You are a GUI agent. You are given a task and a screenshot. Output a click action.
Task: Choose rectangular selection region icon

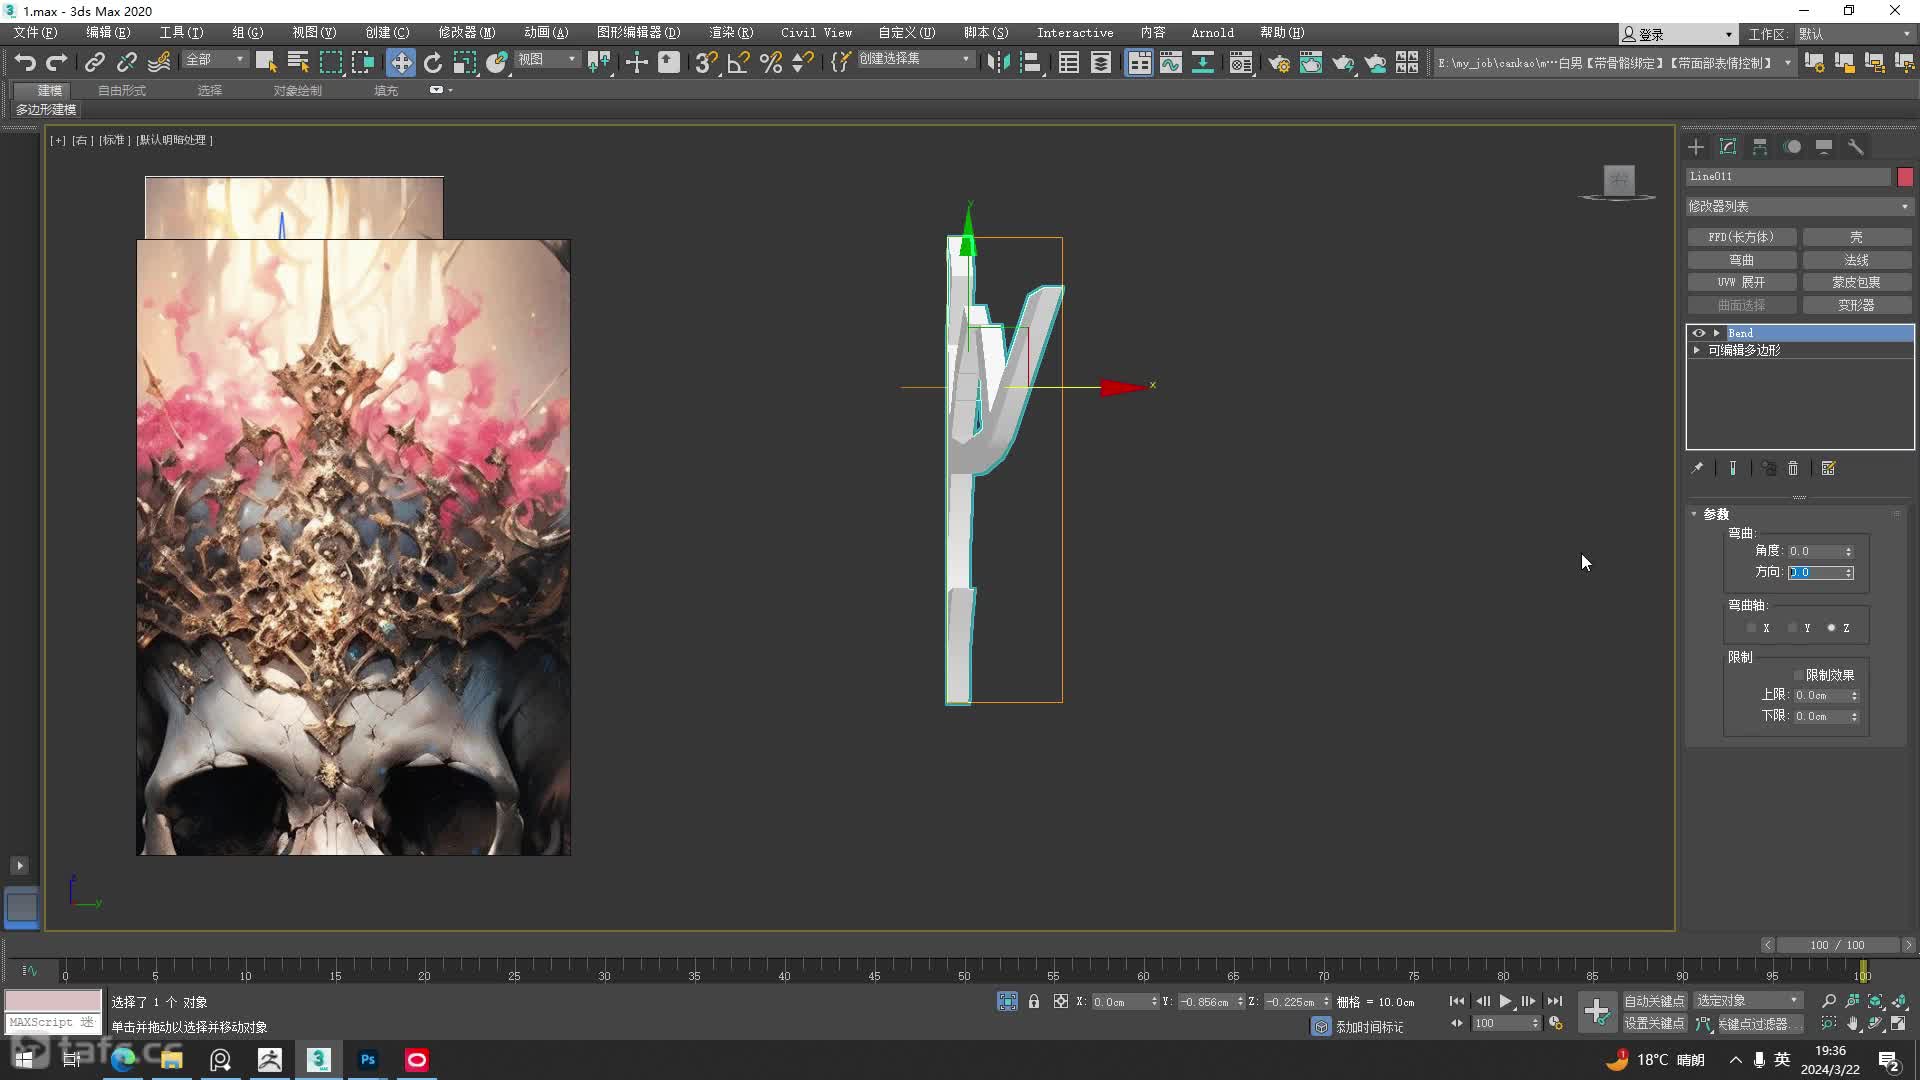click(x=330, y=62)
